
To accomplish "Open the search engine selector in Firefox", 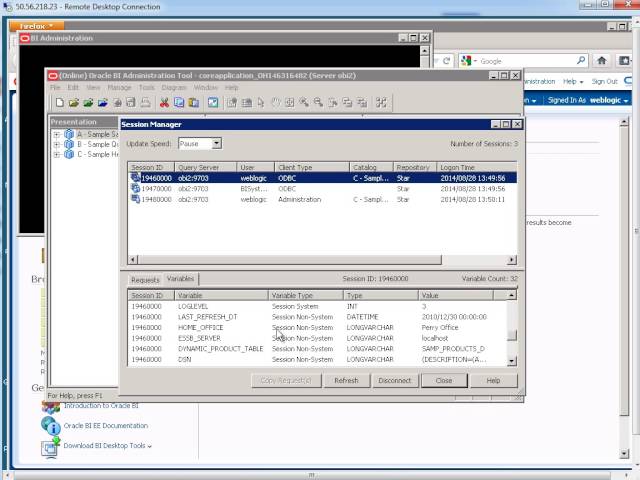I will pyautogui.click(x=469, y=61).
